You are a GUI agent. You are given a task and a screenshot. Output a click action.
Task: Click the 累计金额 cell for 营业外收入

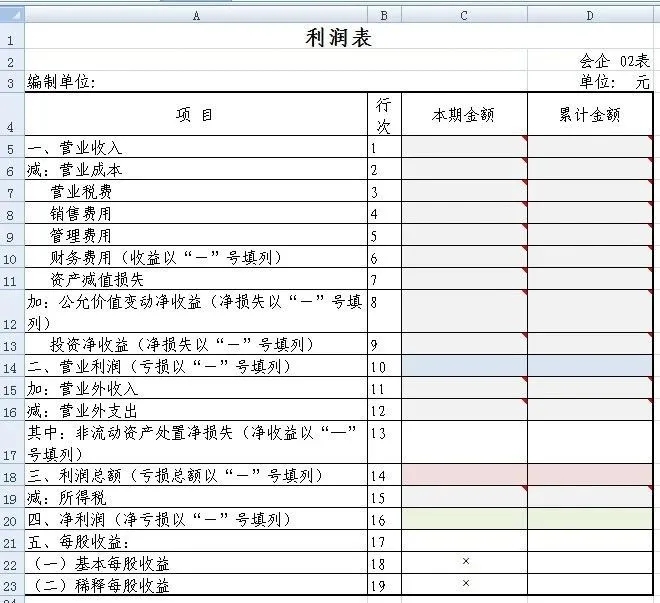pyautogui.click(x=590, y=388)
